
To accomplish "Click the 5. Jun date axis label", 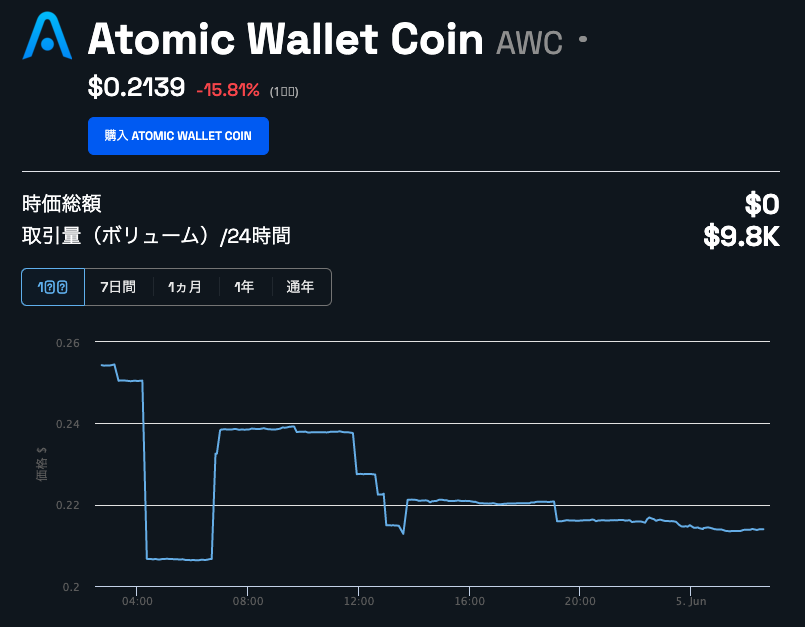I will [690, 601].
